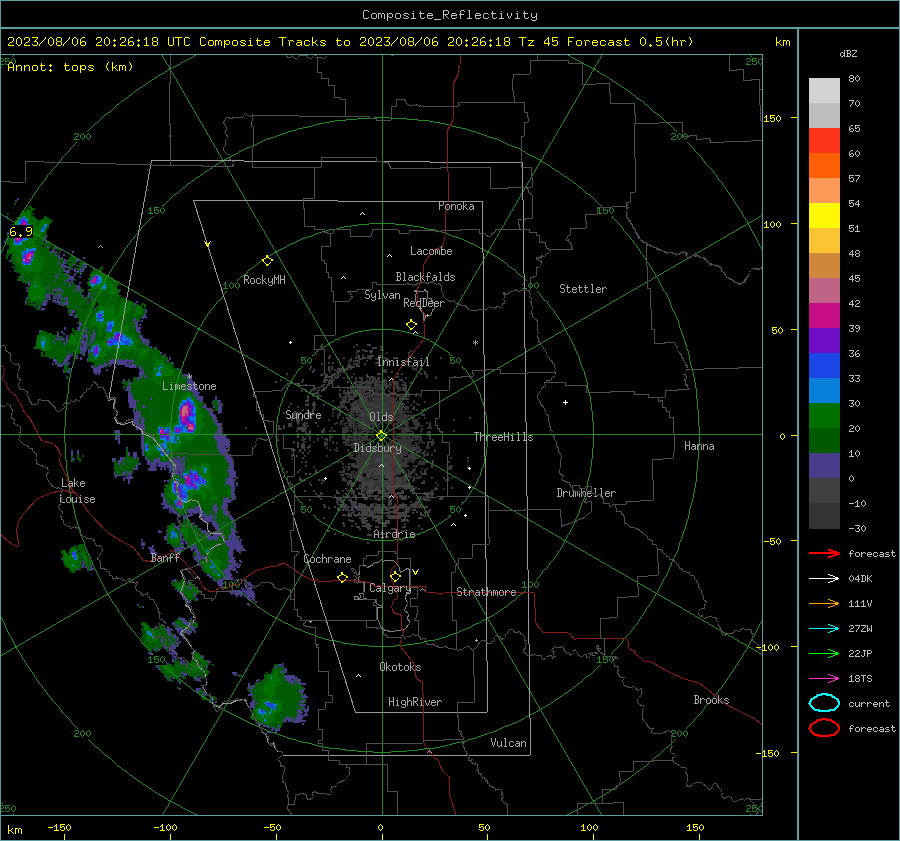
Task: Select the purple 36-39 dBZ color swatch
Action: coord(824,341)
